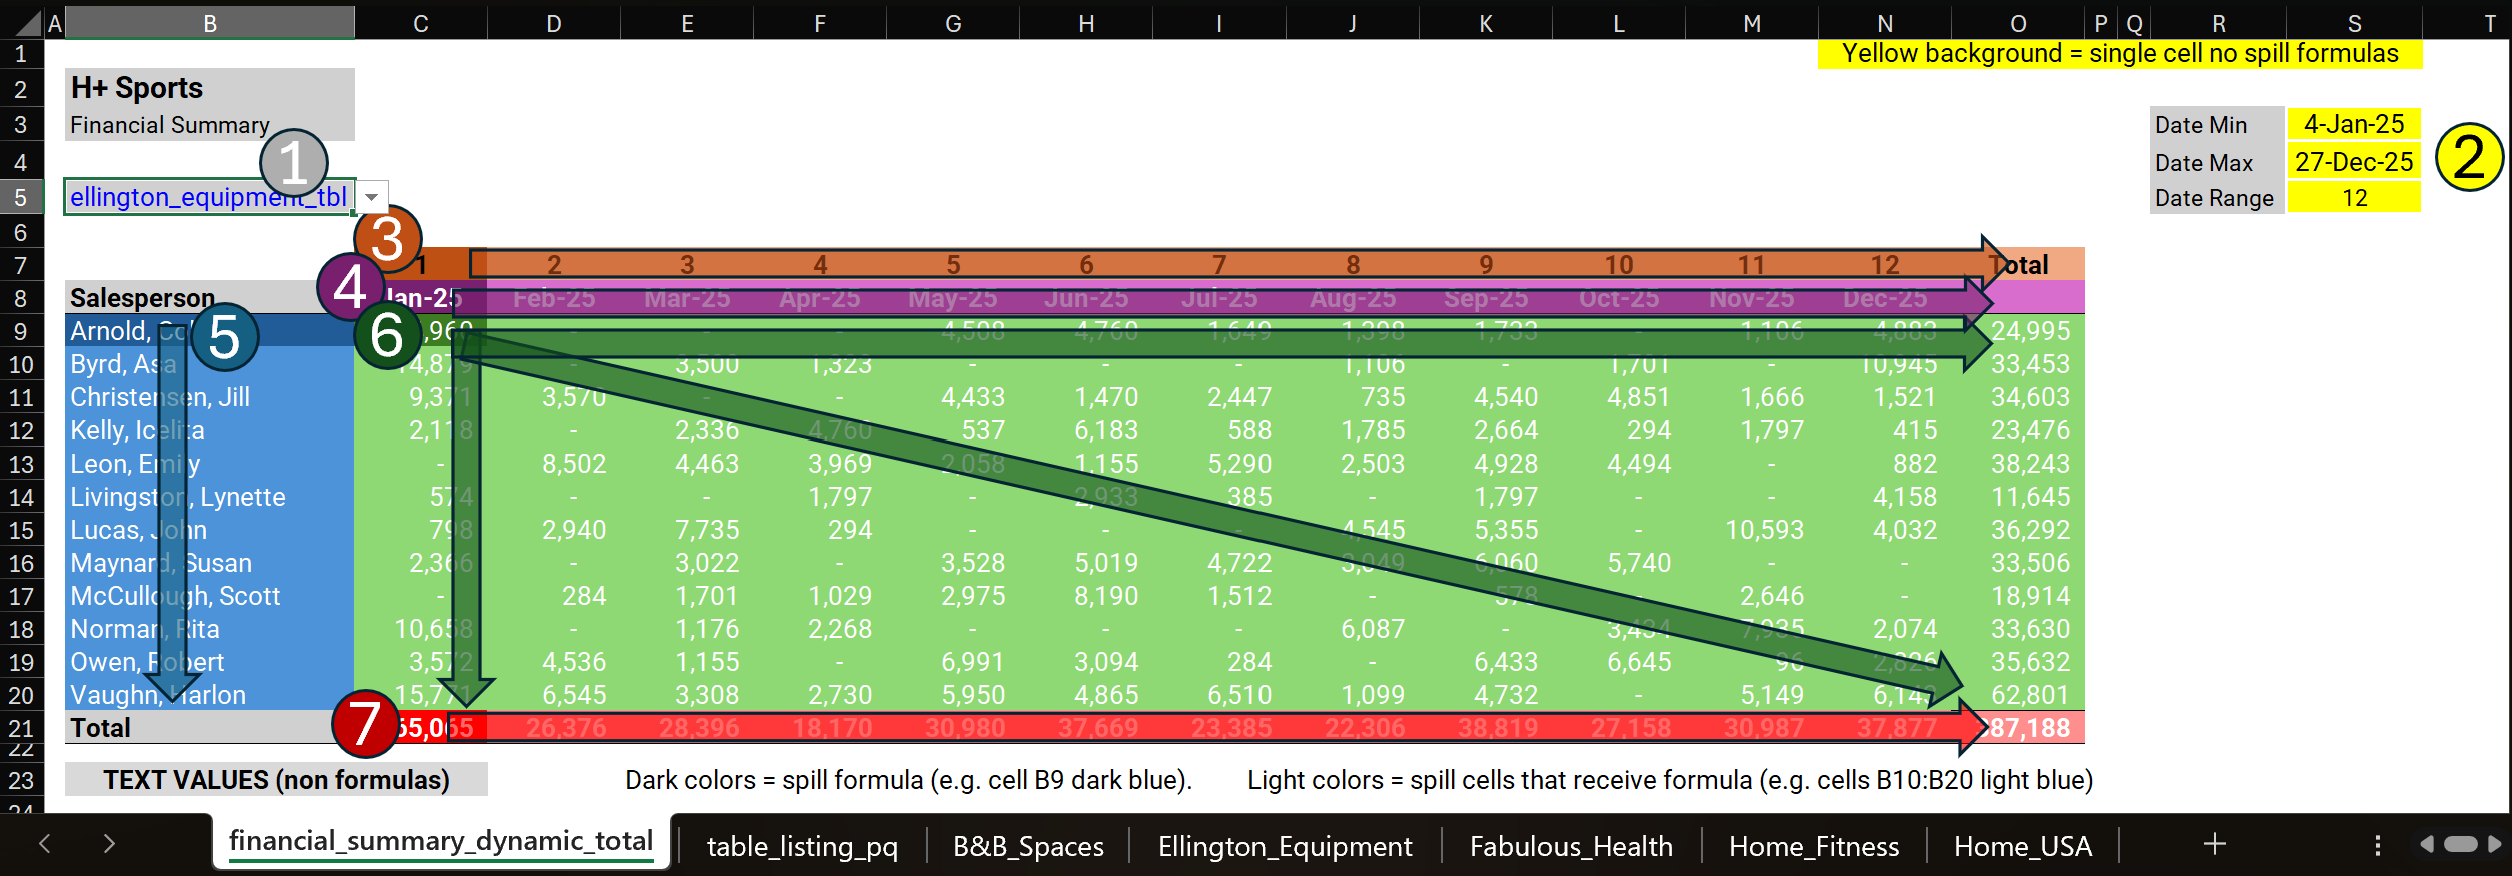
Task: Click the blue numbered circle 5 marker
Action: pyautogui.click(x=224, y=337)
